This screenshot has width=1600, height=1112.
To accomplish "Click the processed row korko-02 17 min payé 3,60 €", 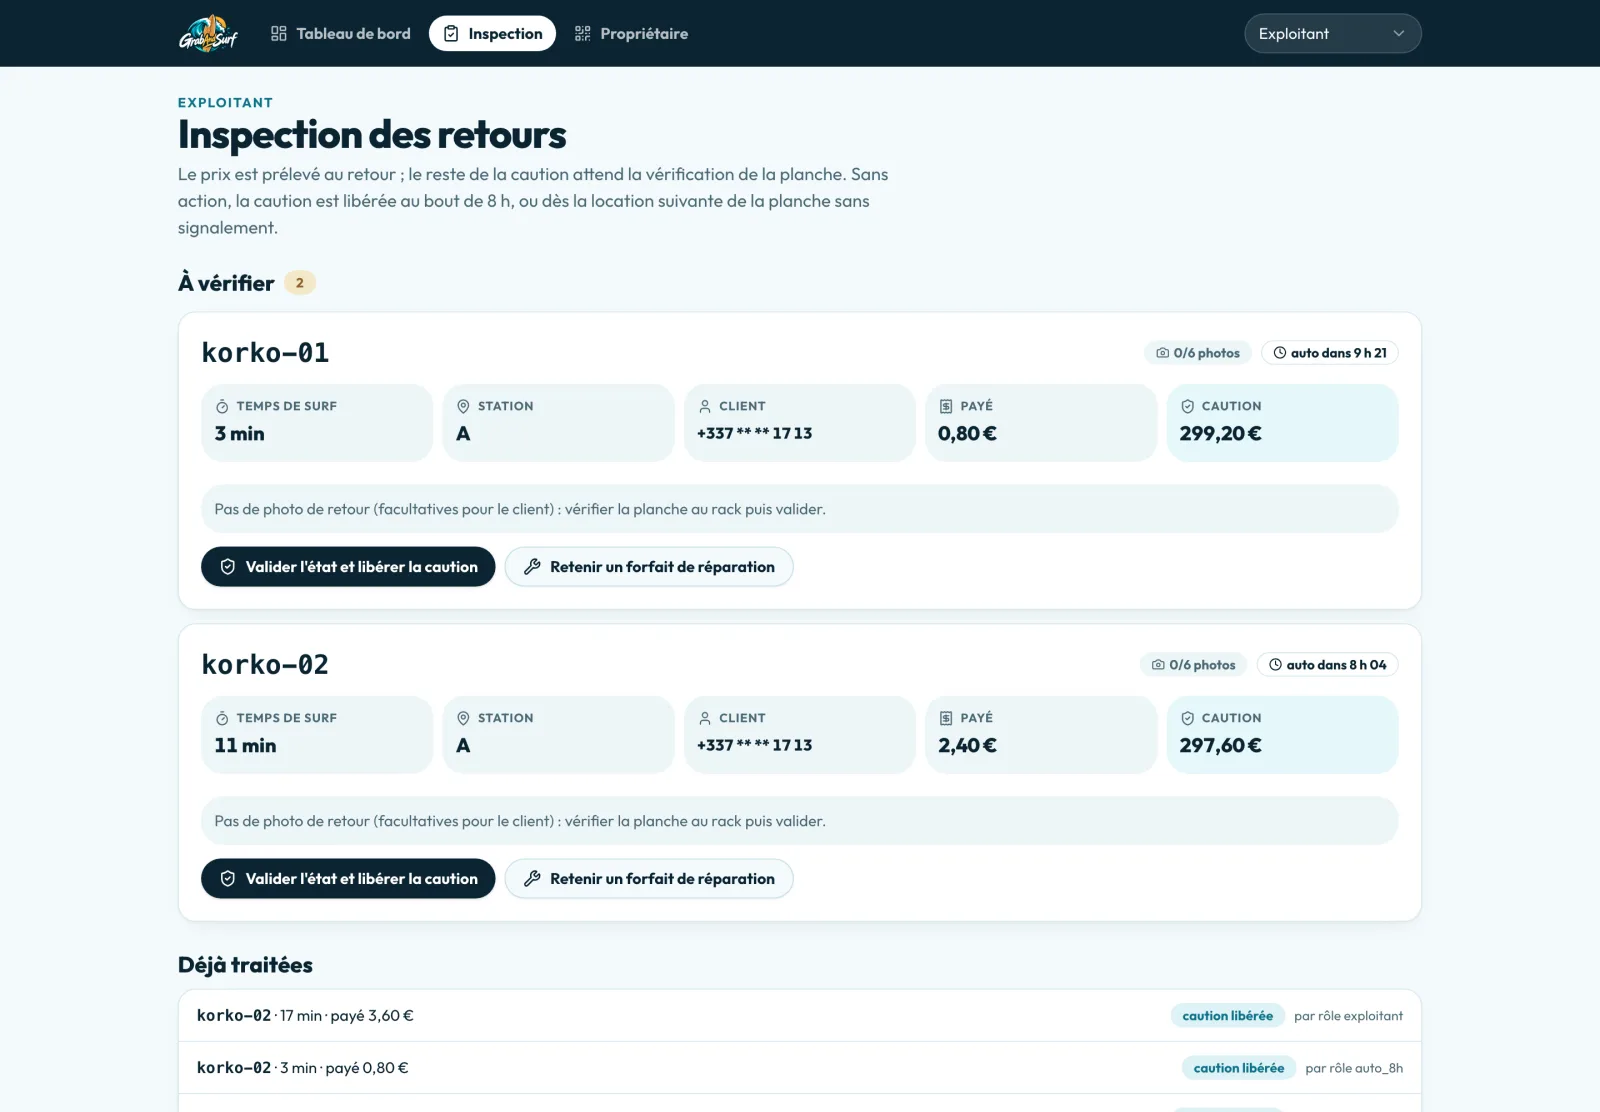I will [800, 1016].
